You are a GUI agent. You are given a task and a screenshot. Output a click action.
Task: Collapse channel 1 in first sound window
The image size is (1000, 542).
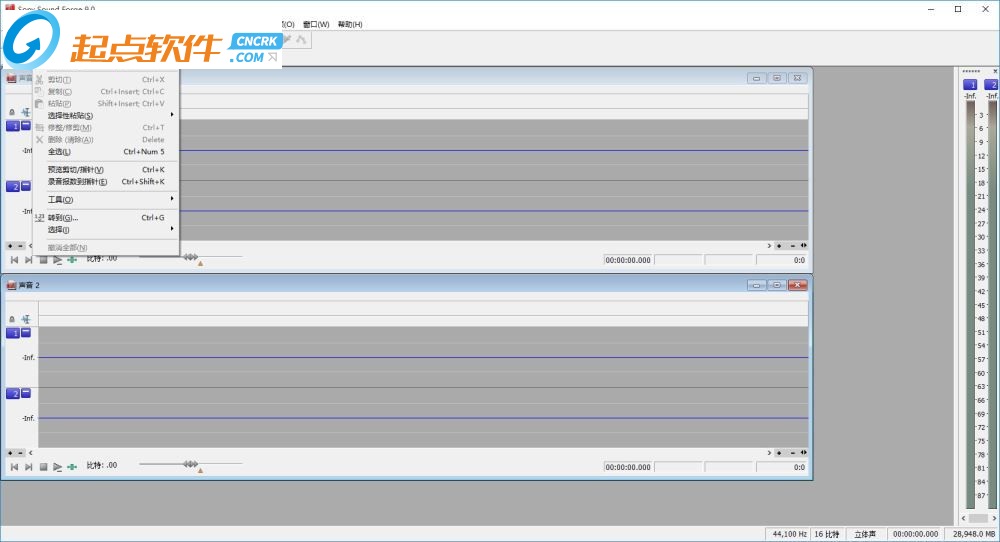[26, 125]
